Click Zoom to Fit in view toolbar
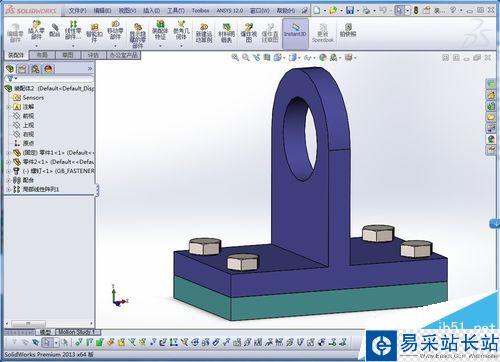Screen dimensions: 500x362 pos(235,58)
